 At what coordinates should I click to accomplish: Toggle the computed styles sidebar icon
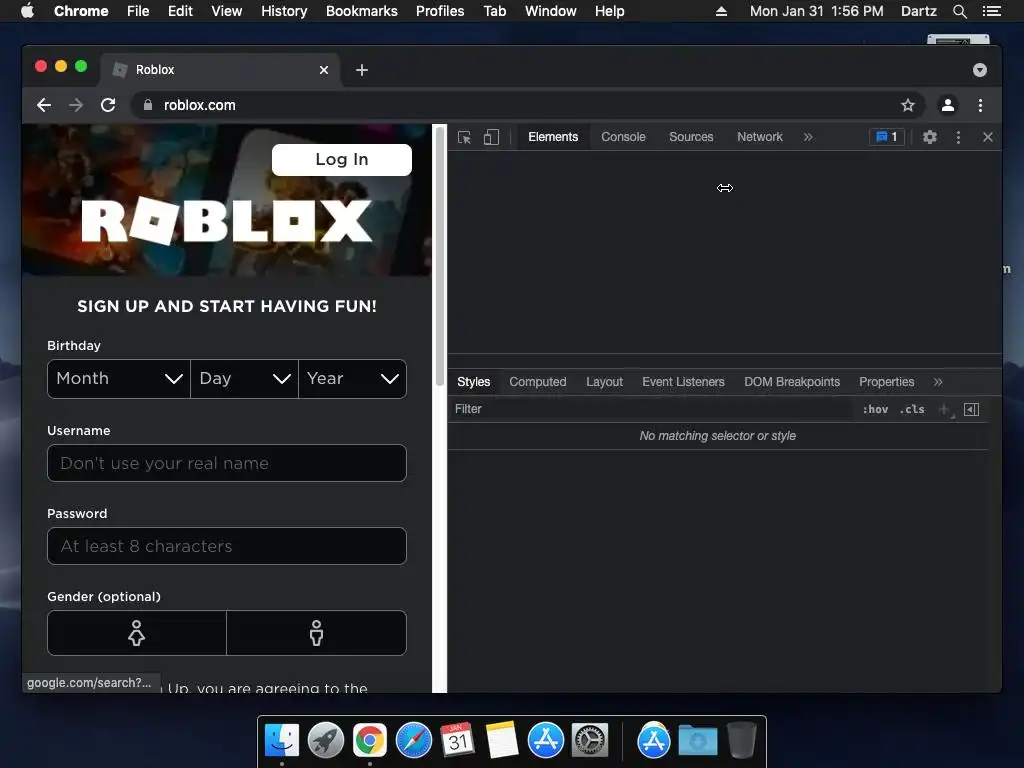pyautogui.click(x=971, y=409)
